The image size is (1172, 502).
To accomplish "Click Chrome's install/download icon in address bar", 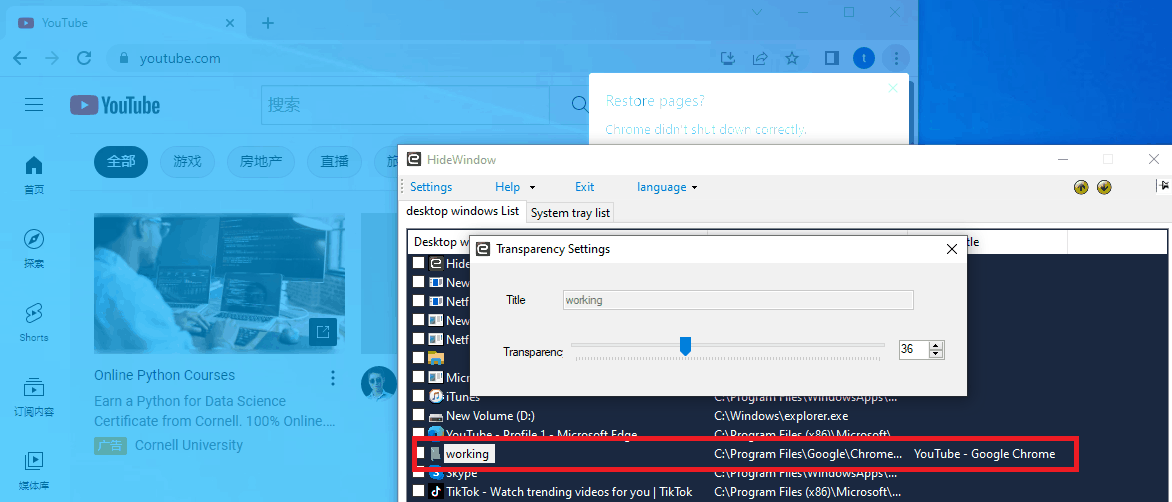I will click(728, 58).
